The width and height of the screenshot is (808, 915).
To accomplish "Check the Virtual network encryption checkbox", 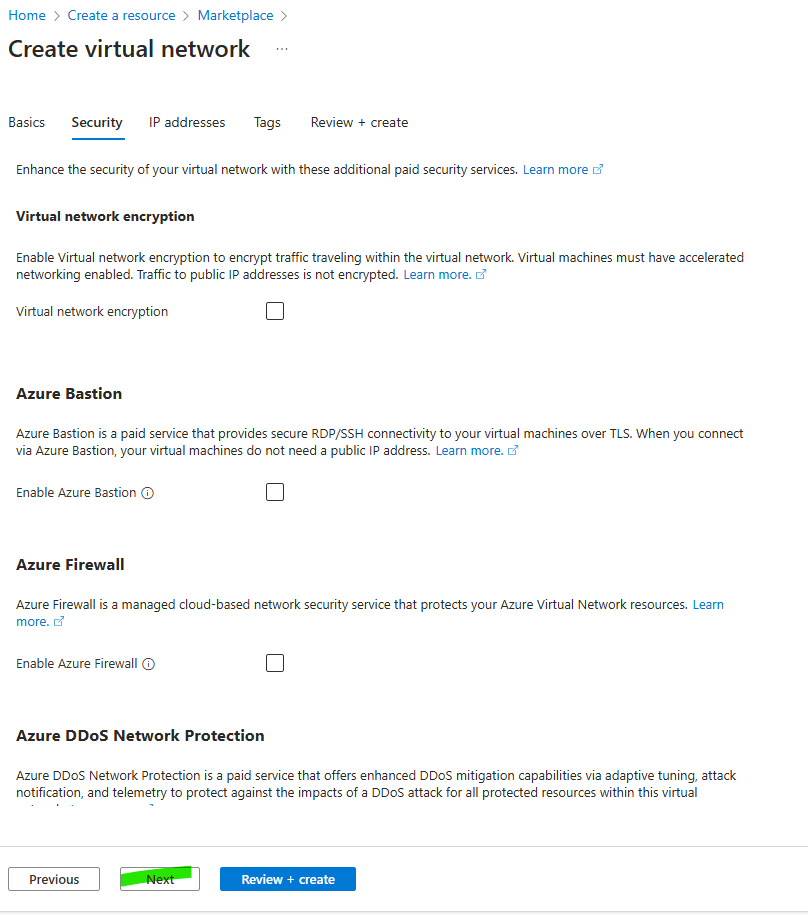I will [275, 311].
